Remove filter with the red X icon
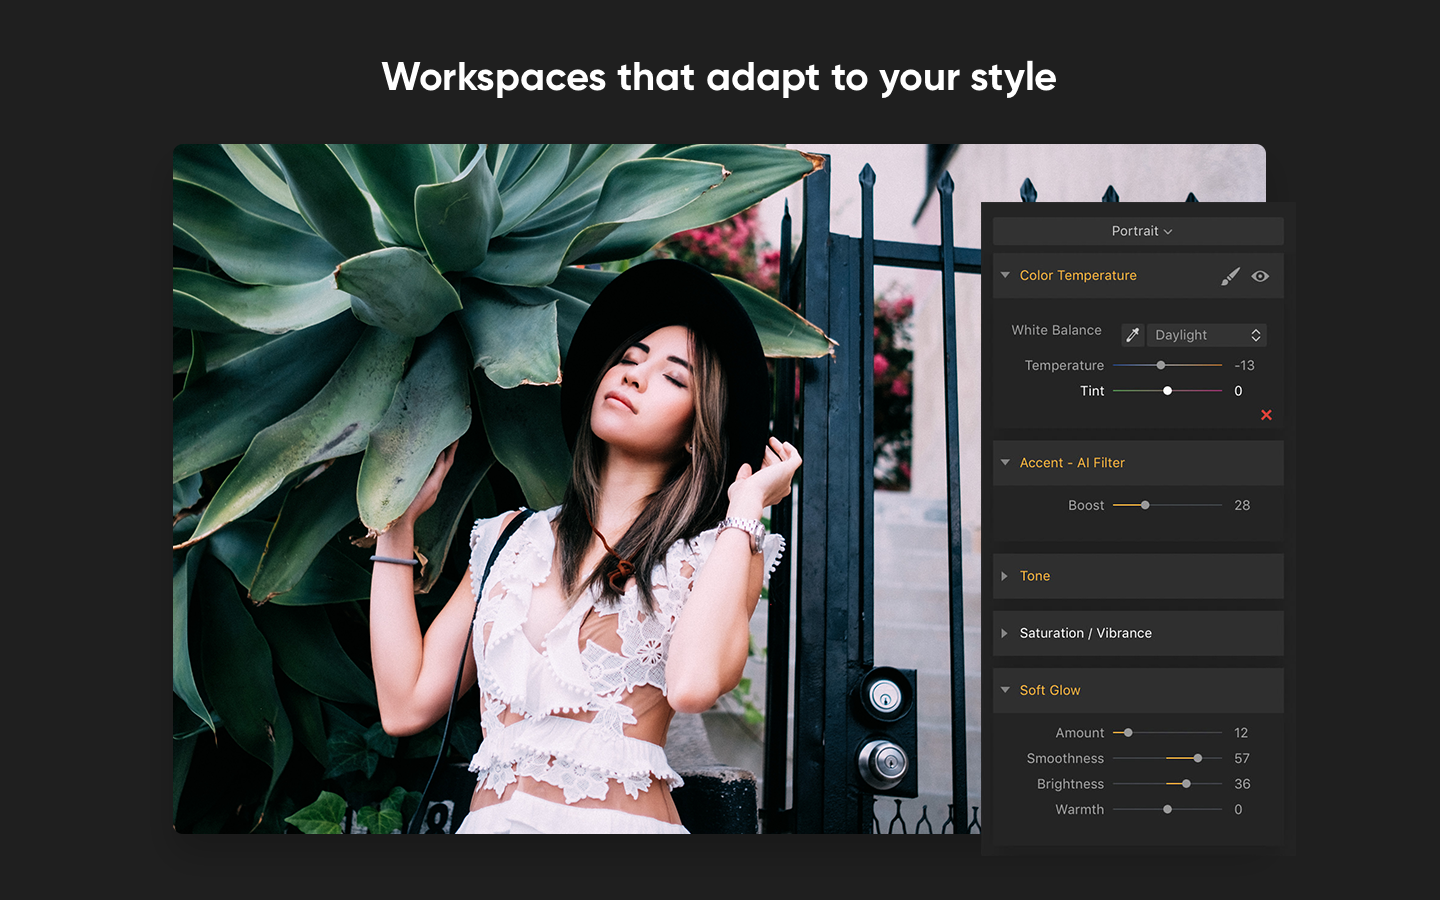Image resolution: width=1440 pixels, height=900 pixels. [1266, 415]
